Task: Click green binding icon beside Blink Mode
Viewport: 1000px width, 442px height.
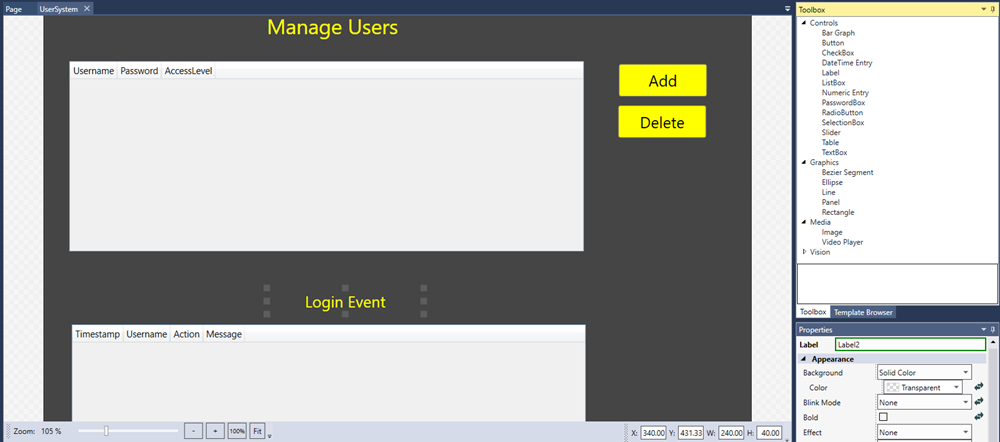Action: (979, 402)
